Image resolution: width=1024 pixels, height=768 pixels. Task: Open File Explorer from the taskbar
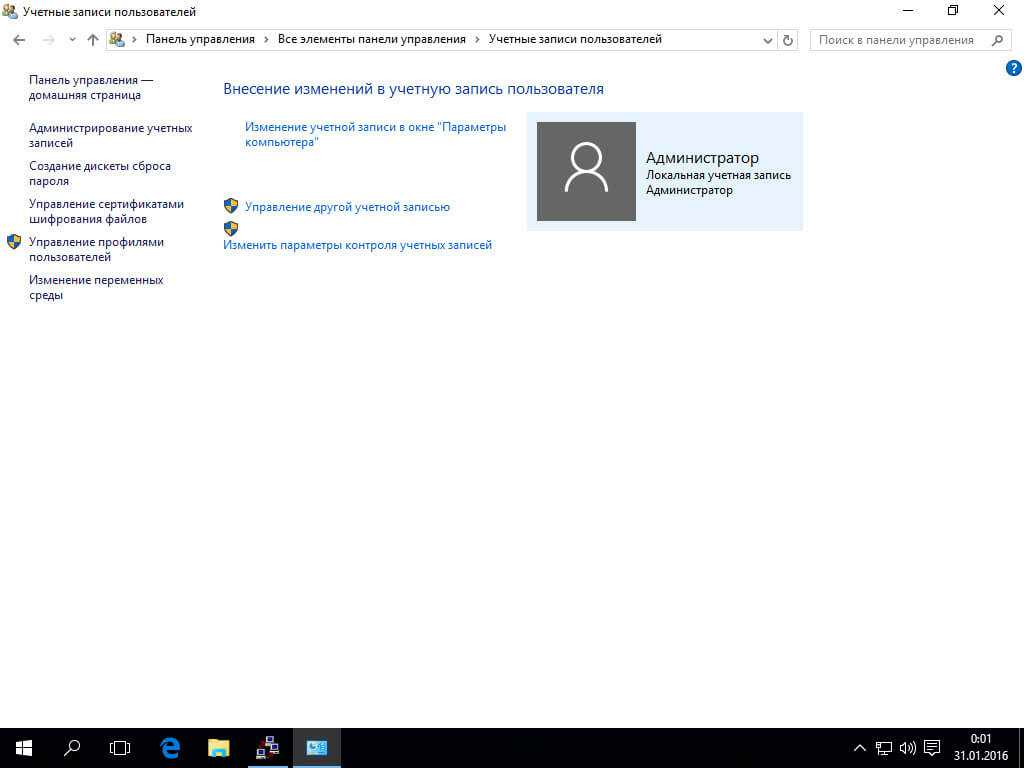(x=218, y=747)
